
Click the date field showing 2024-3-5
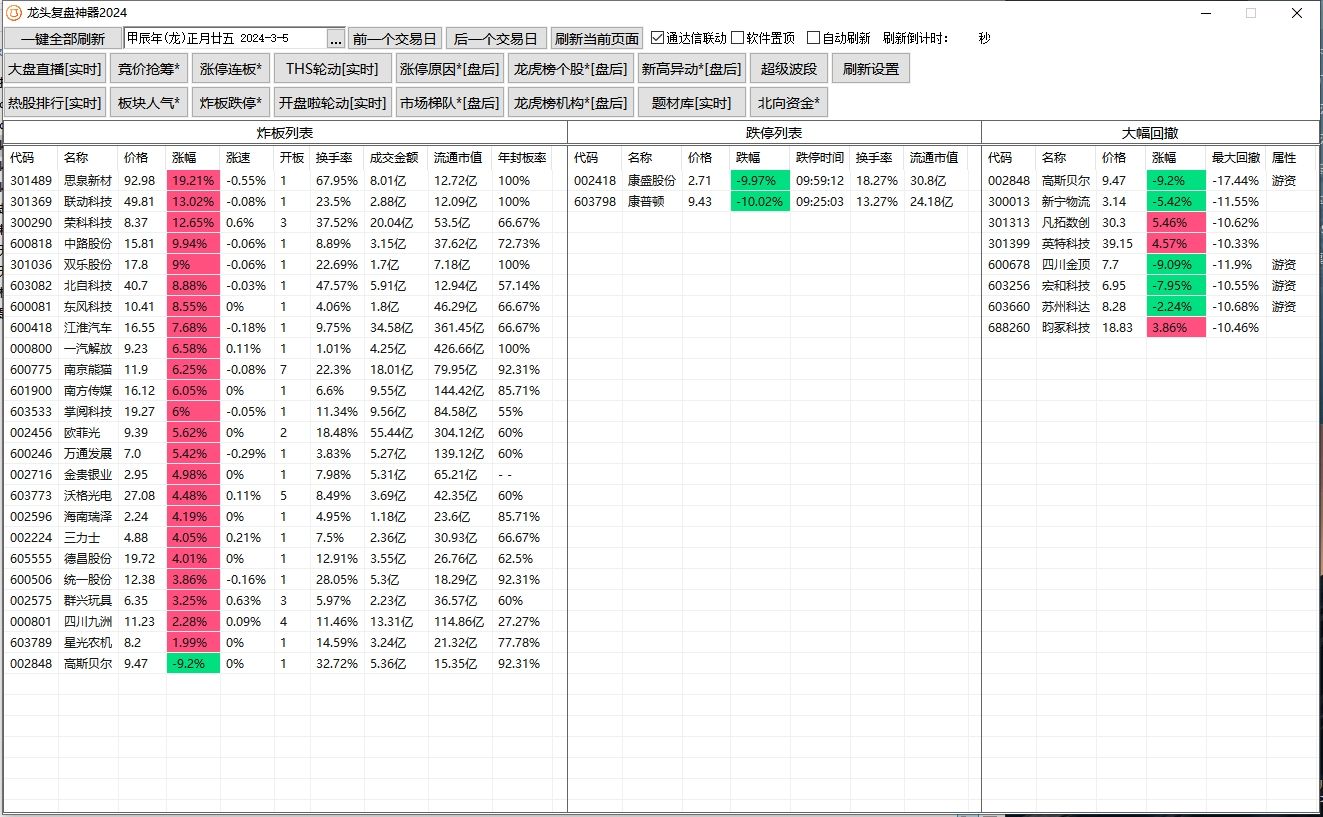tap(226, 38)
